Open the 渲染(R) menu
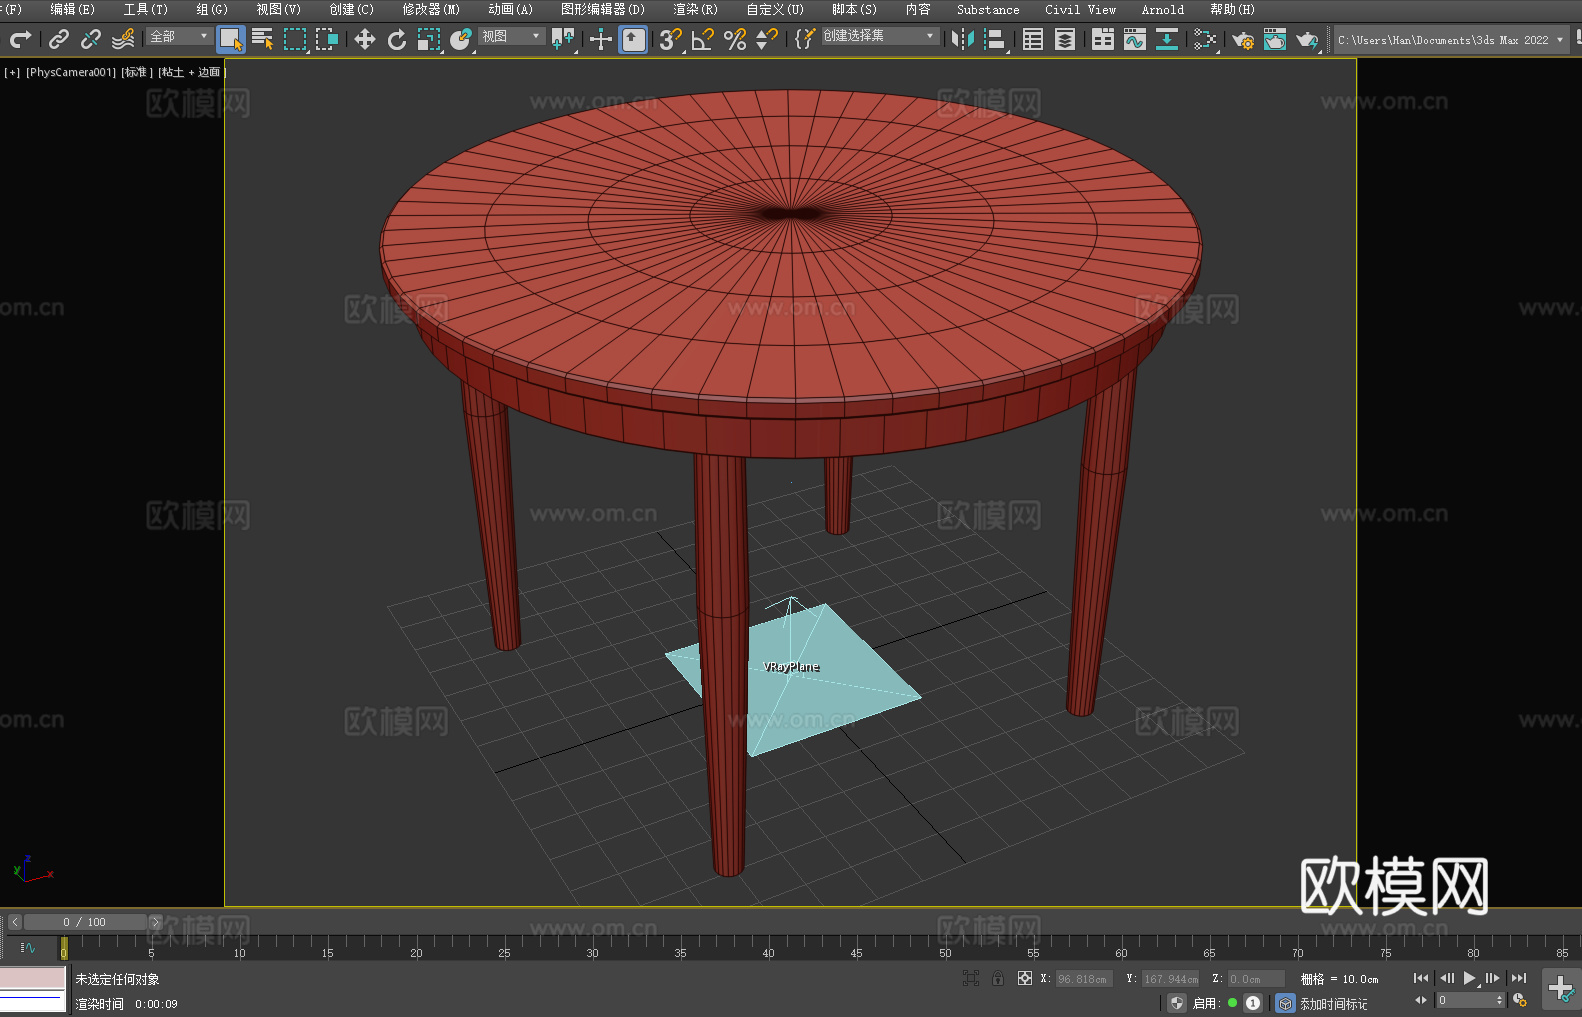The height and width of the screenshot is (1017, 1582). coord(695,9)
